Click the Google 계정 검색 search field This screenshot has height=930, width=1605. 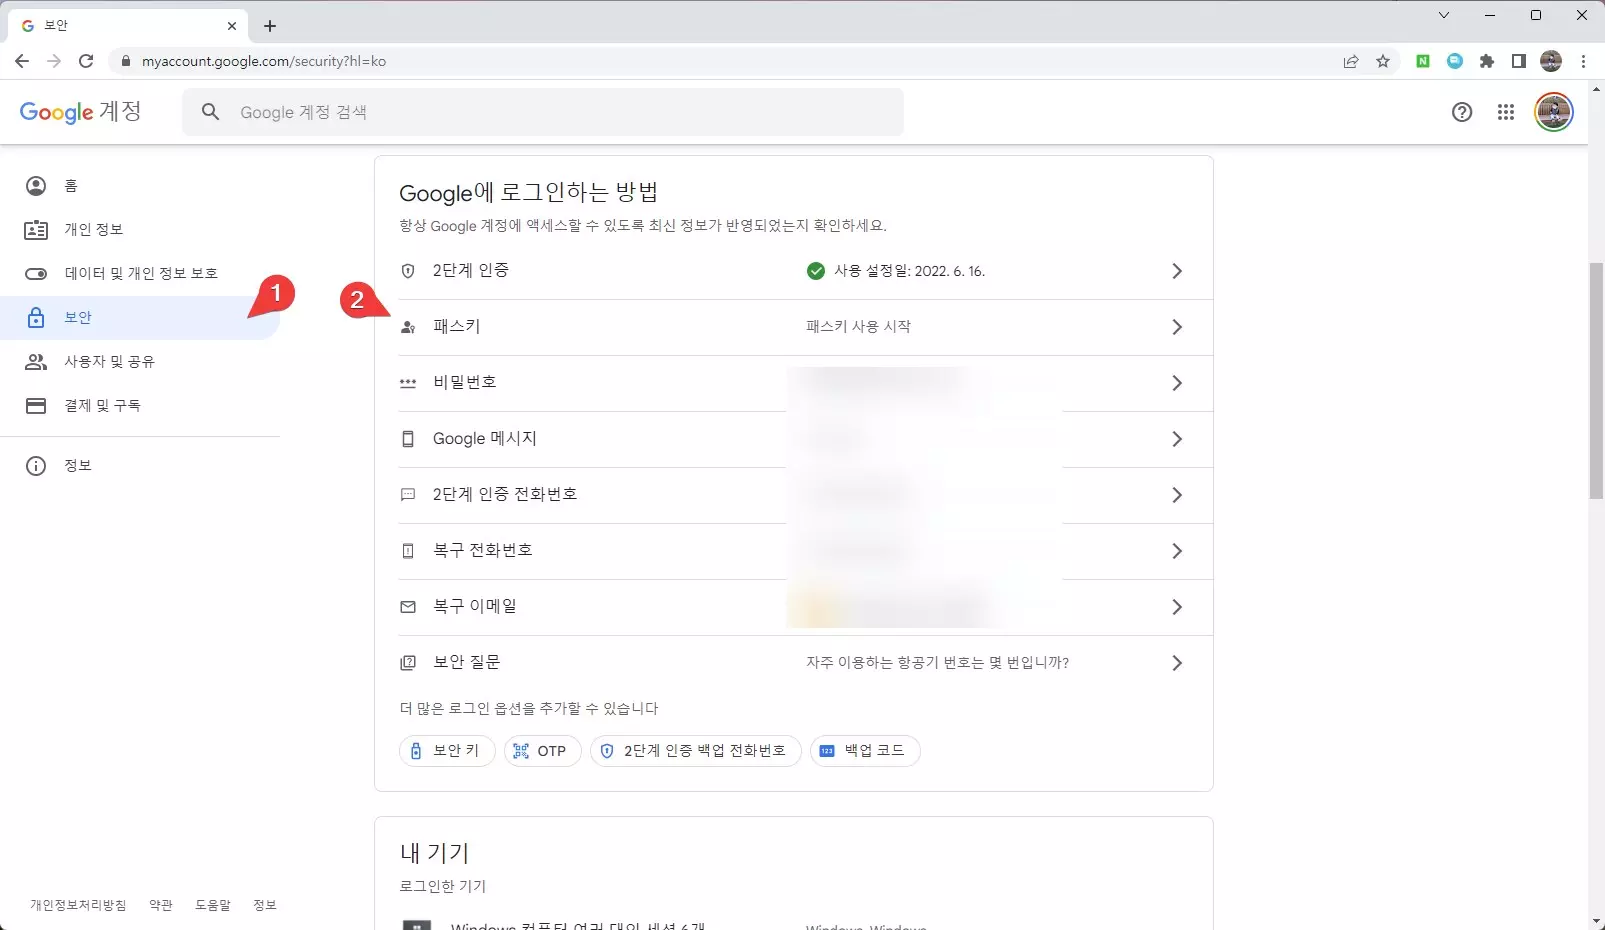point(543,112)
